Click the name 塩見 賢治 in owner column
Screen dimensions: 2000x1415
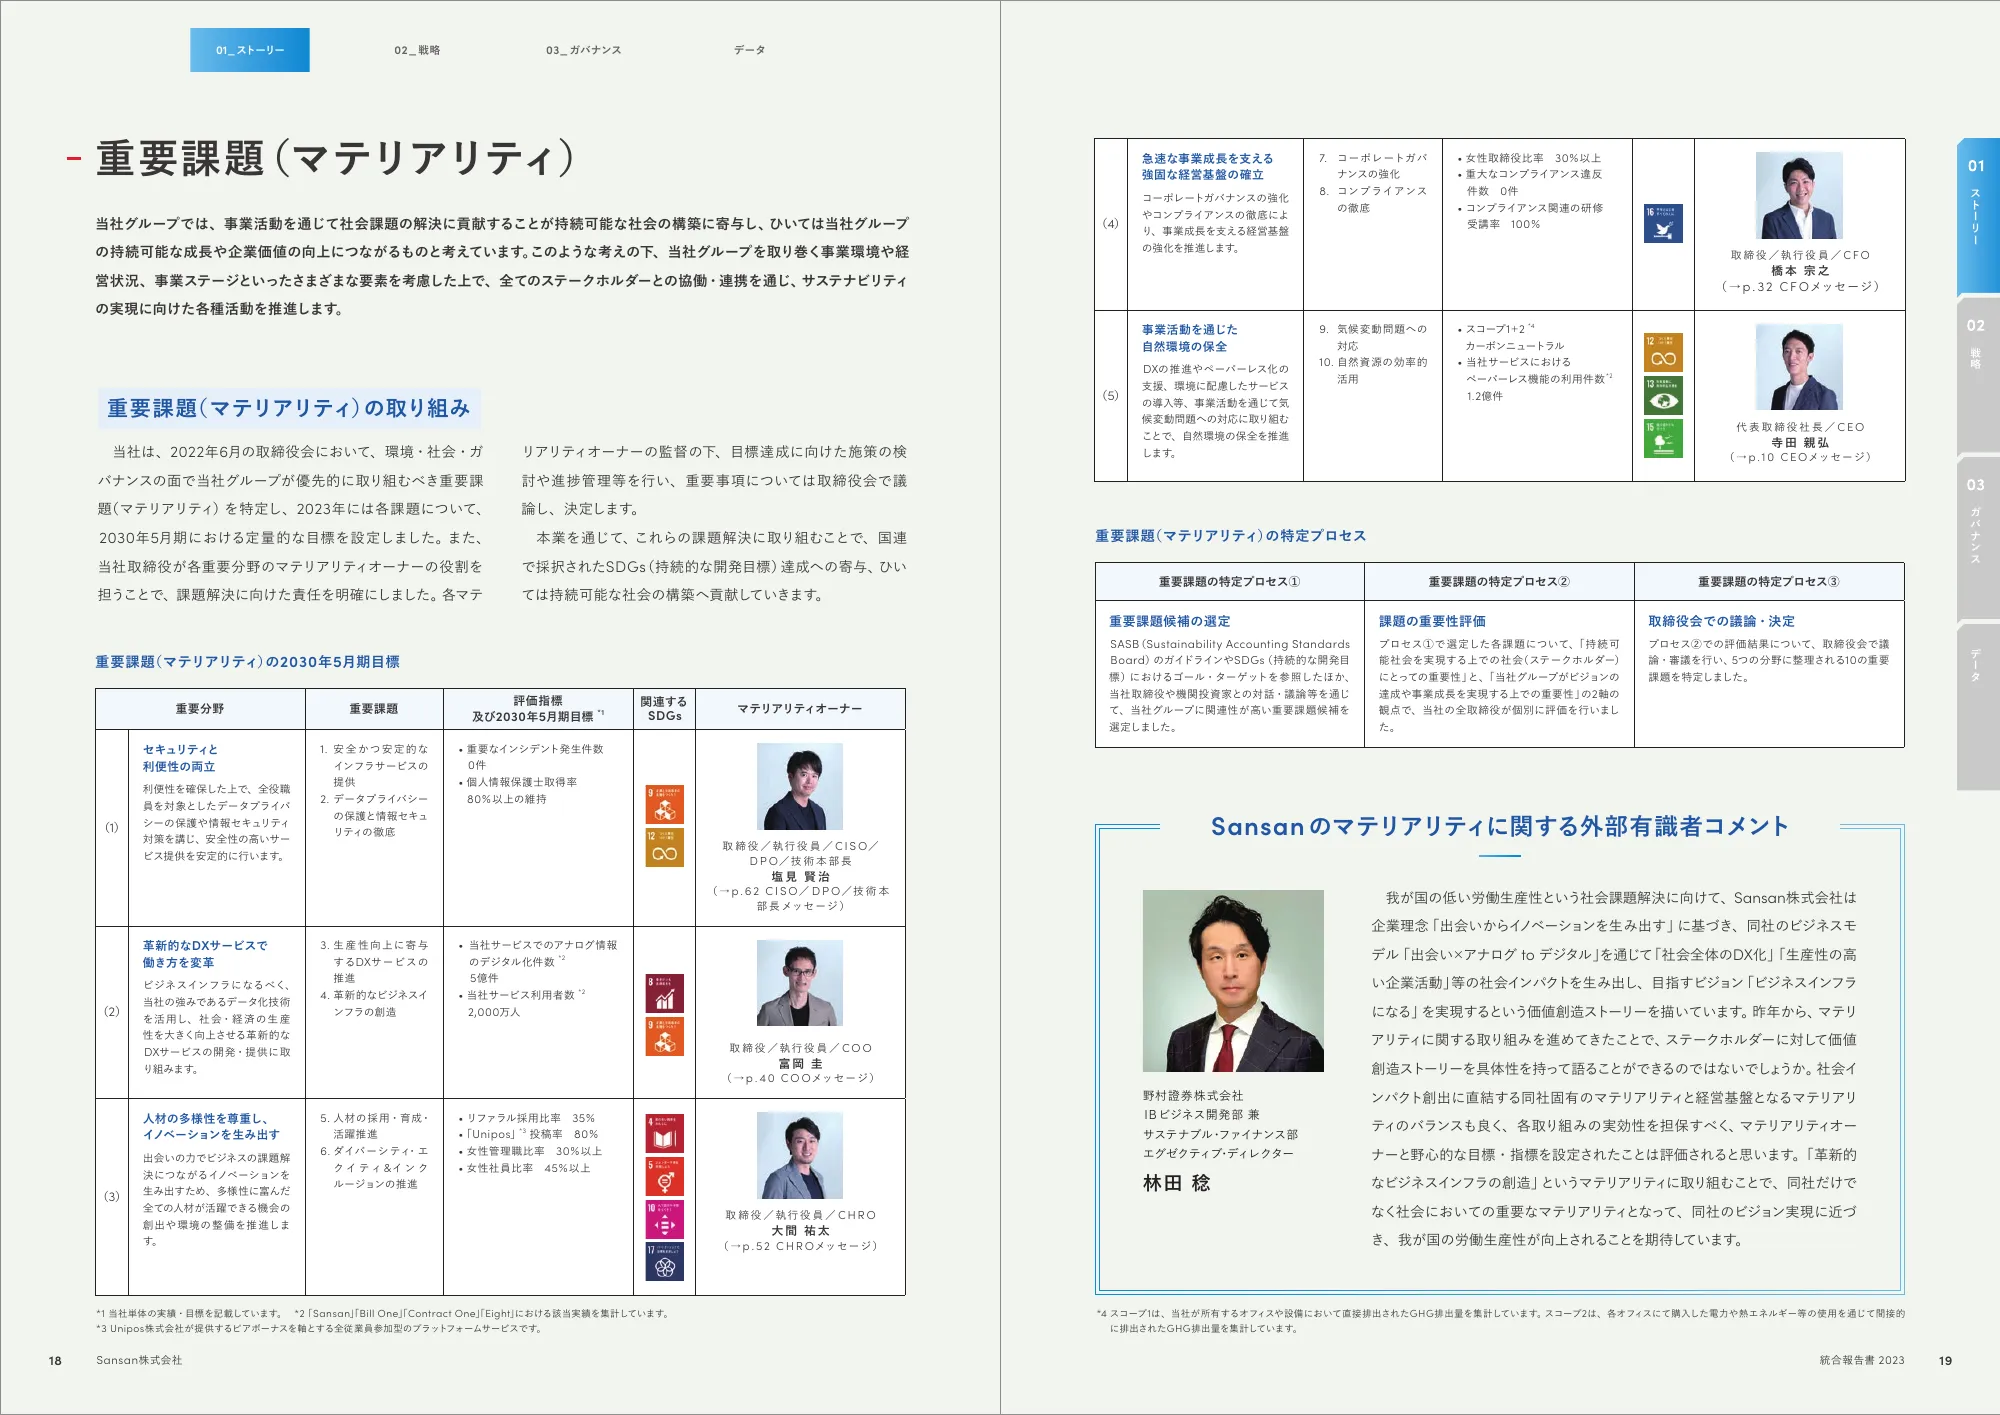(800, 876)
